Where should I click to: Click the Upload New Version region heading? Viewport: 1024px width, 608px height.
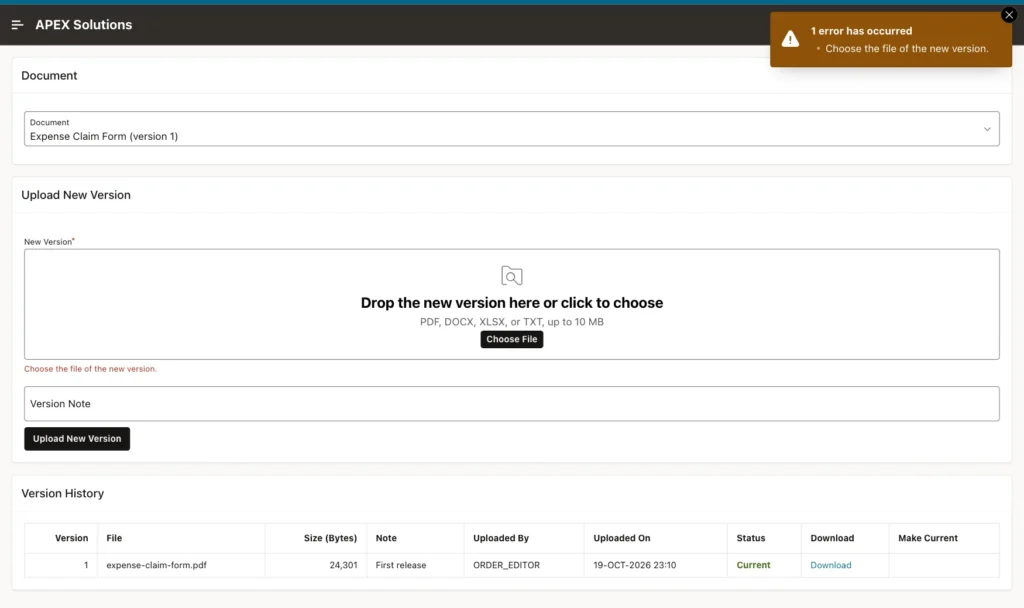(76, 195)
